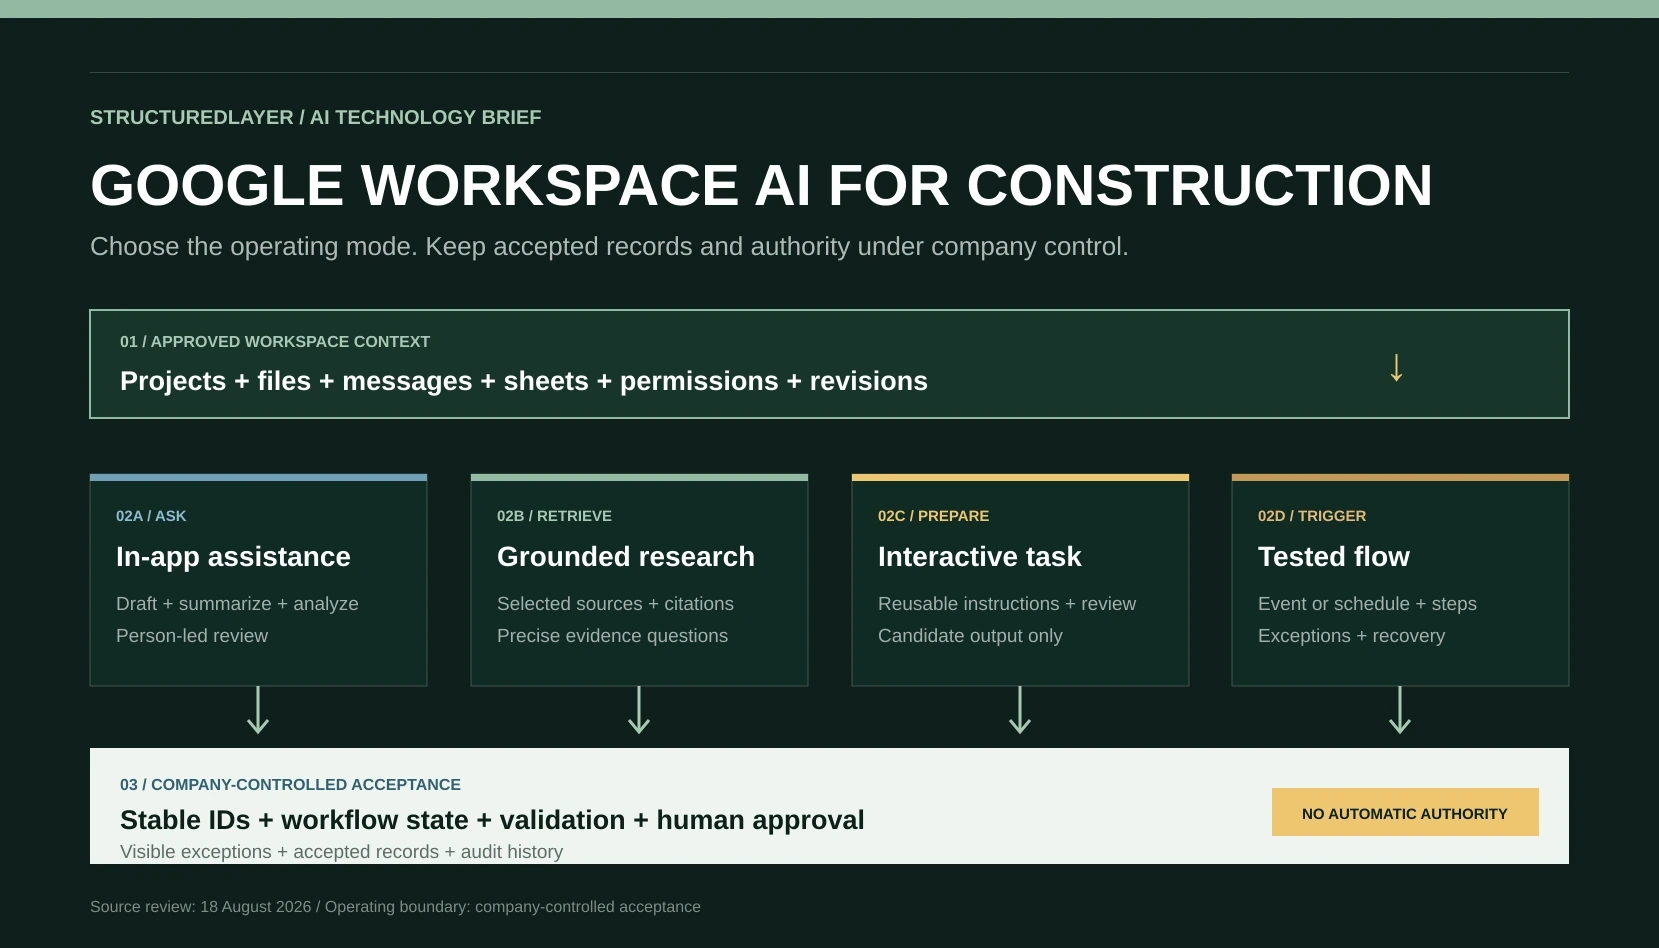Select the In-app assistance heading

tap(233, 557)
